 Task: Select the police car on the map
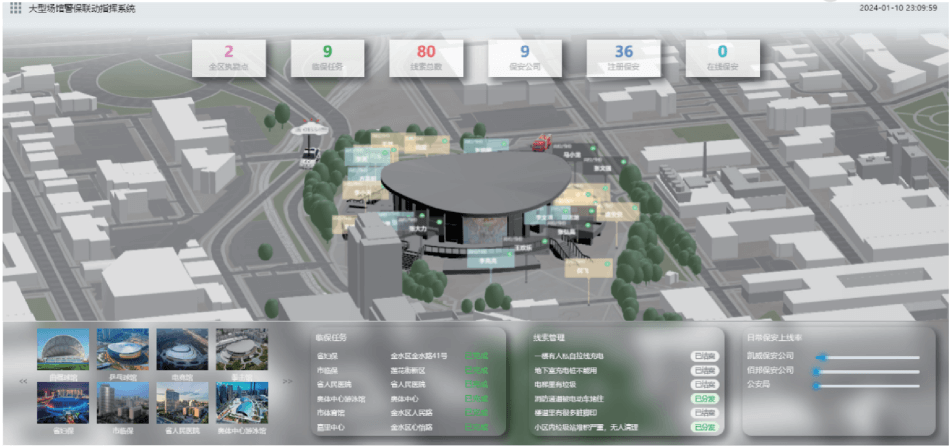tap(312, 155)
